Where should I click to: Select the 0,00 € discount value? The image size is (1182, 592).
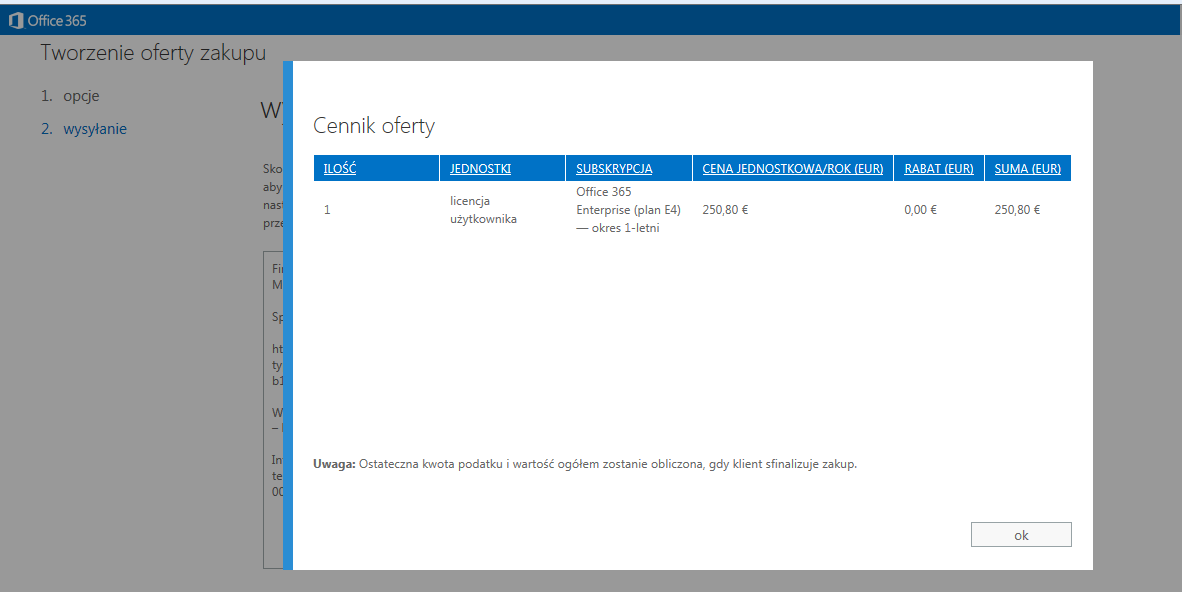point(920,210)
